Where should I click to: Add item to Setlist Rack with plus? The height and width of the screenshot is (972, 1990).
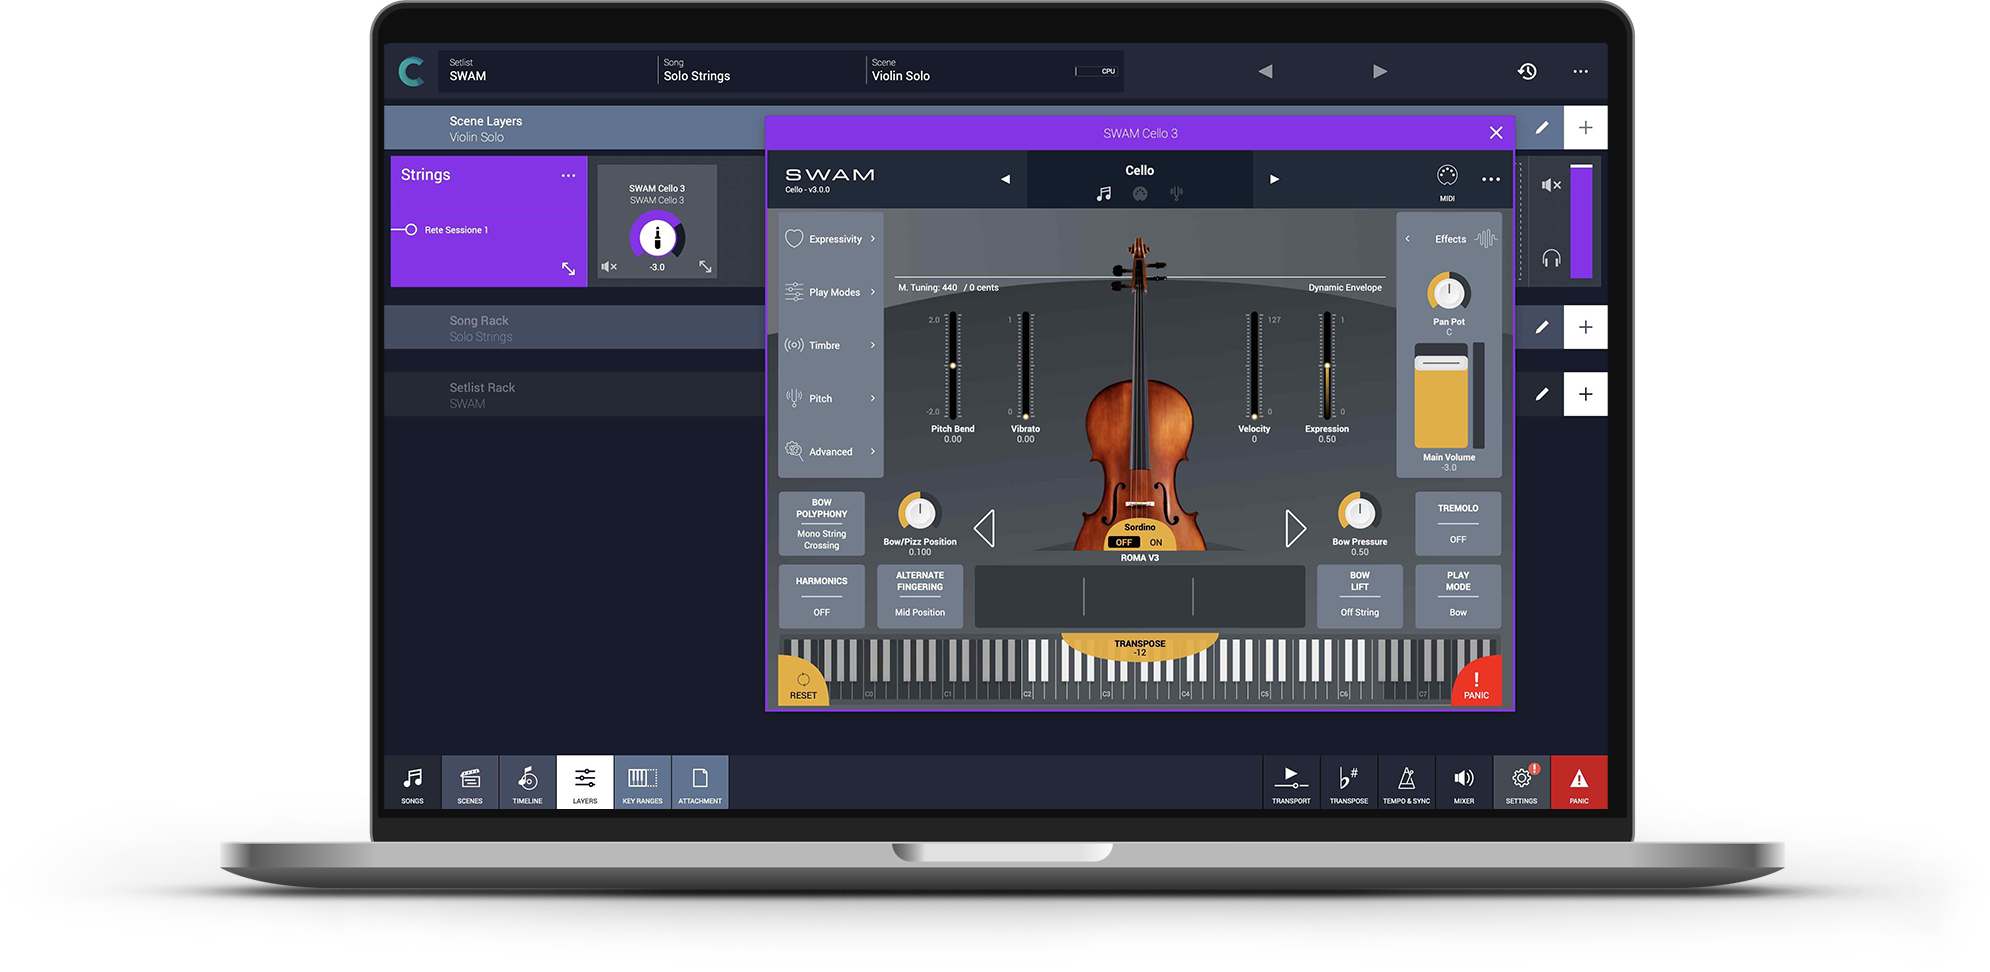[1586, 394]
